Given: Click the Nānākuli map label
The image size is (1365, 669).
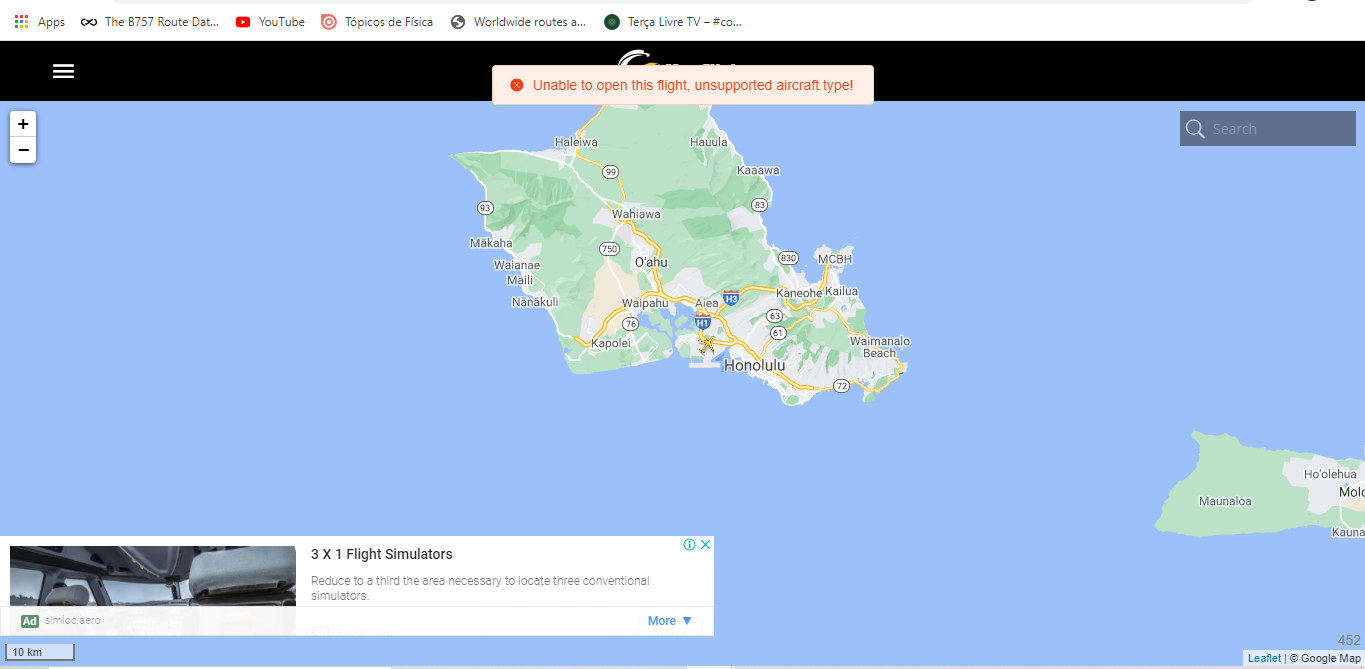Looking at the screenshot, I should [535, 302].
